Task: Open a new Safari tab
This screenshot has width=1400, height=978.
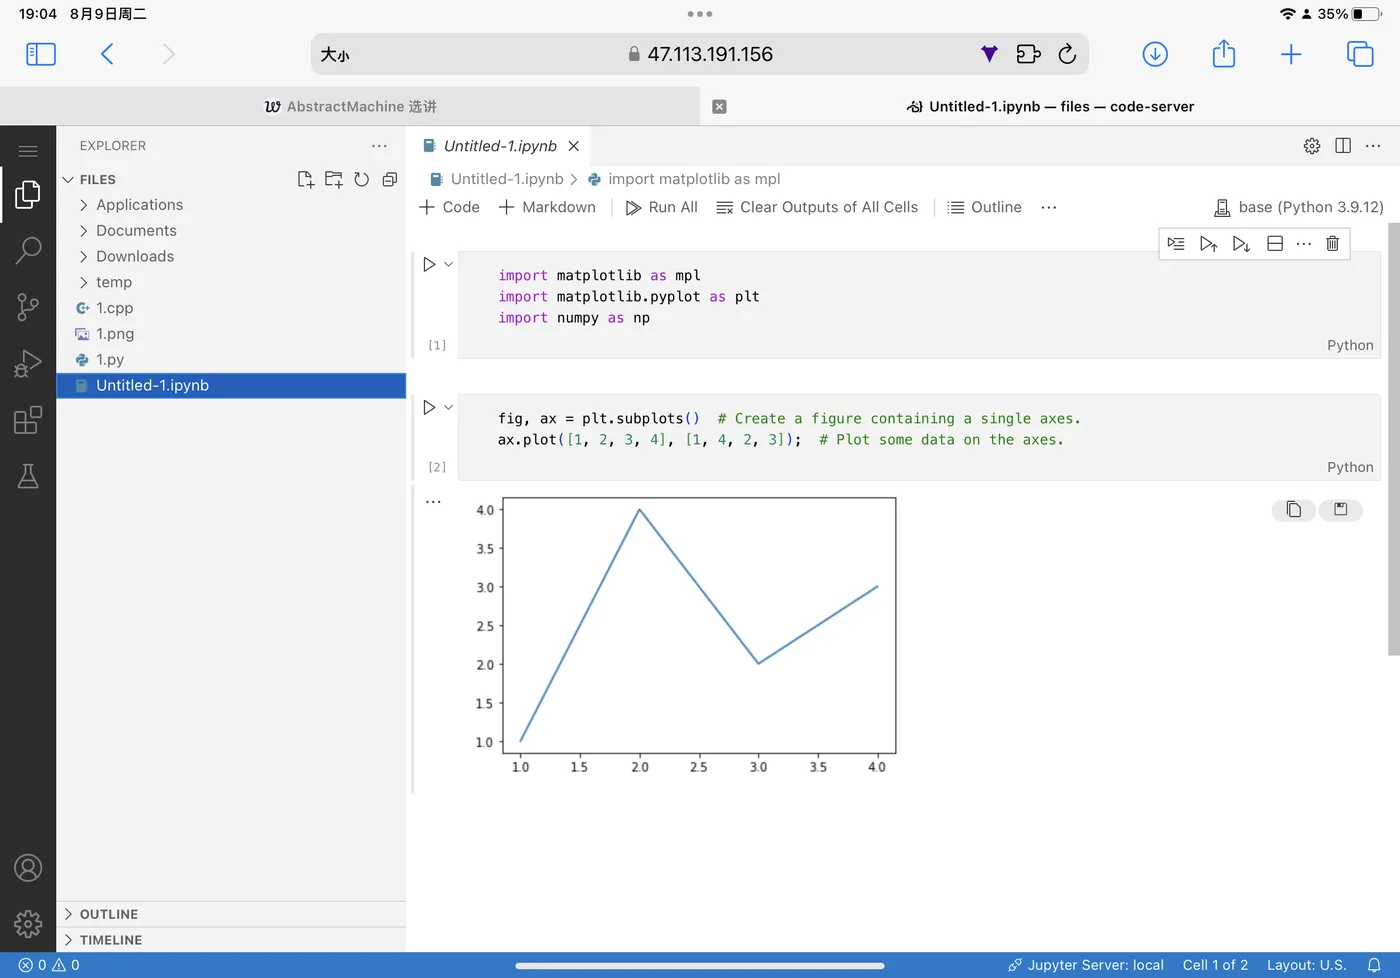Action: tap(1291, 54)
